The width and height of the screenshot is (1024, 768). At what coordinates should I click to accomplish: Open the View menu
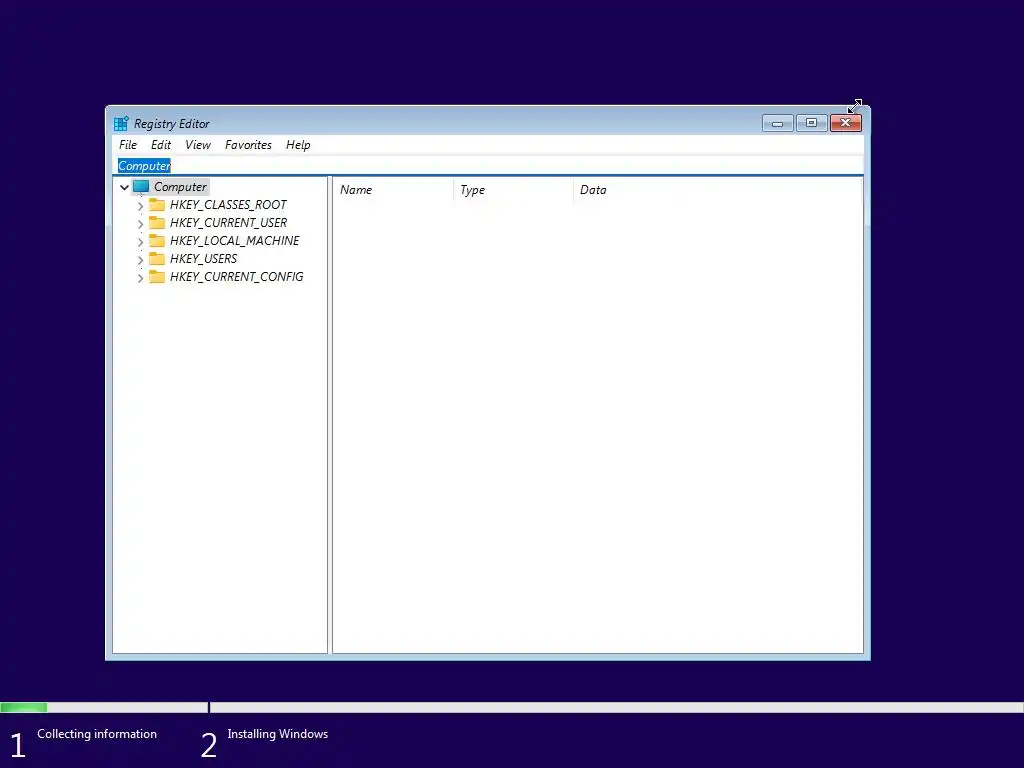tap(198, 145)
